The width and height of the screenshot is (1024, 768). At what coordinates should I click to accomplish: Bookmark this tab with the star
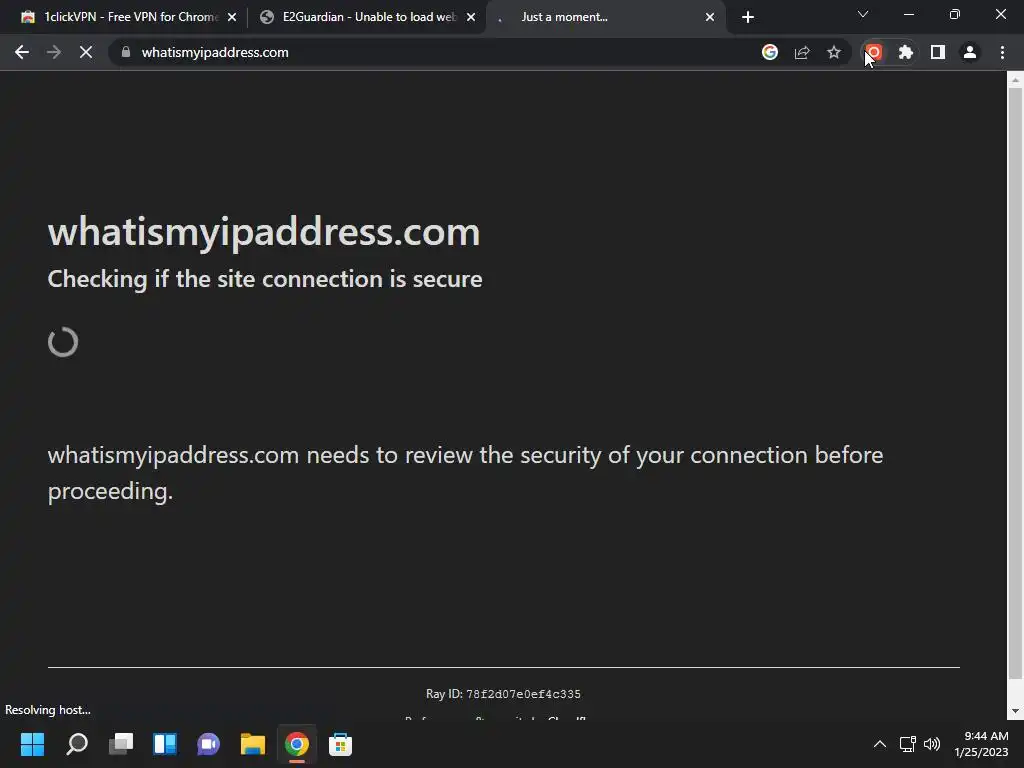click(834, 52)
